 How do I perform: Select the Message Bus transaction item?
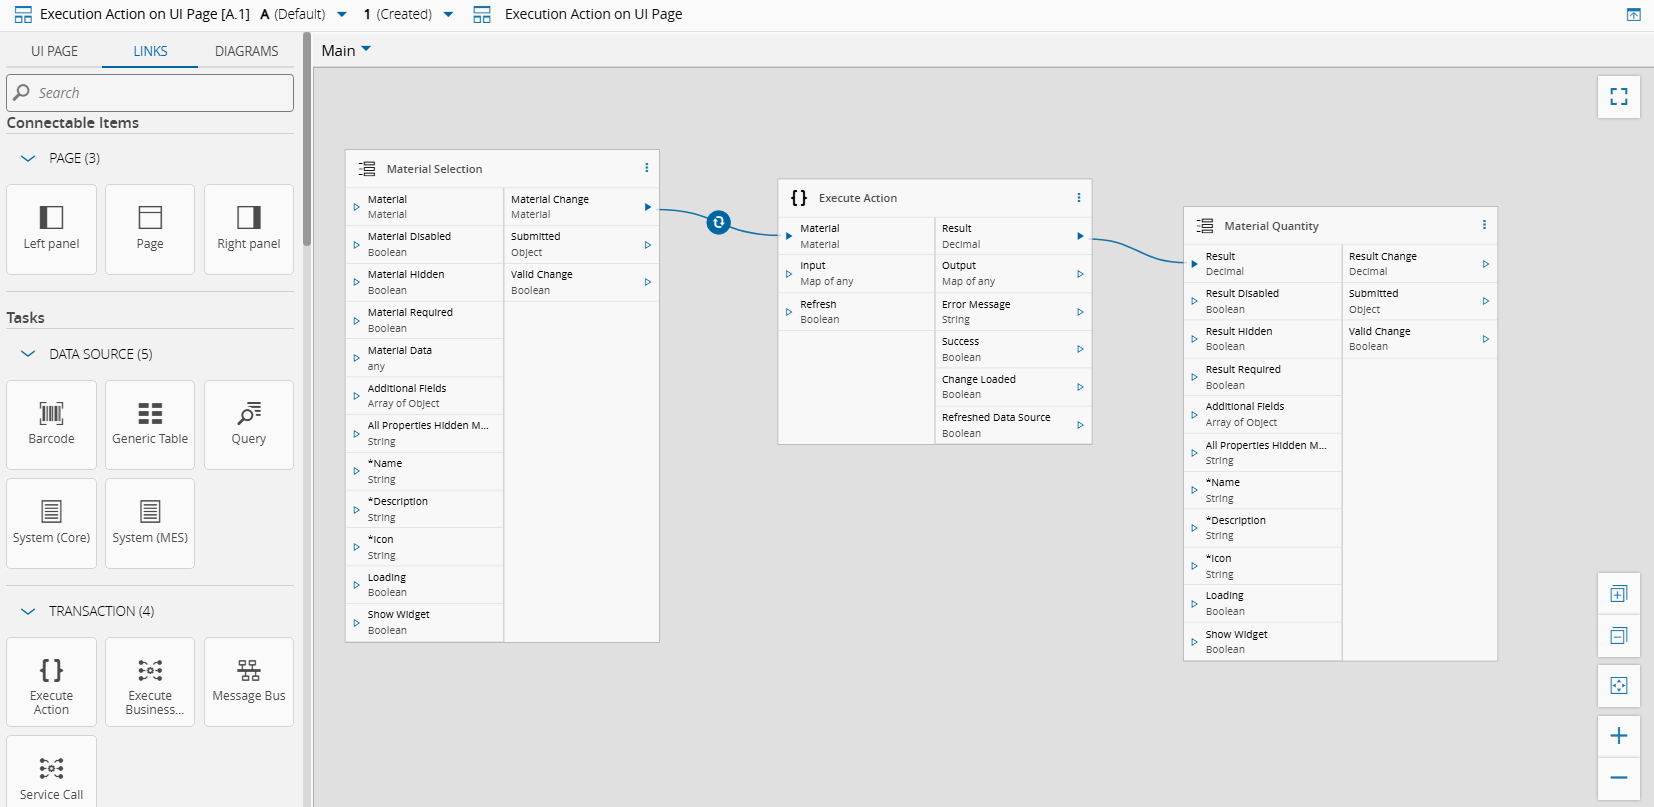coord(249,682)
